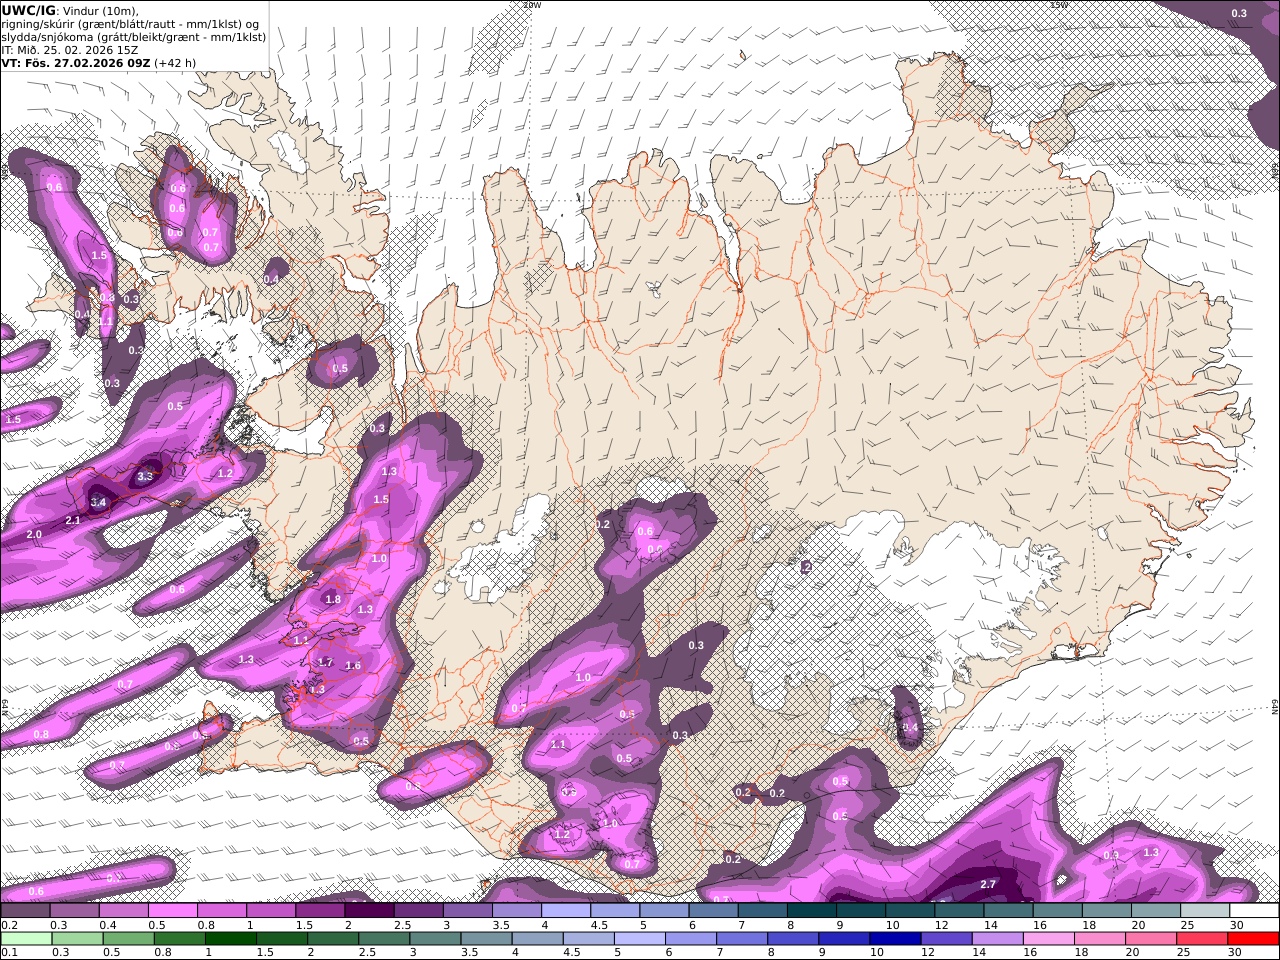Pick the lower legend light green swatch above 0.1
The width and height of the screenshot is (1280, 960).
(x=25, y=938)
